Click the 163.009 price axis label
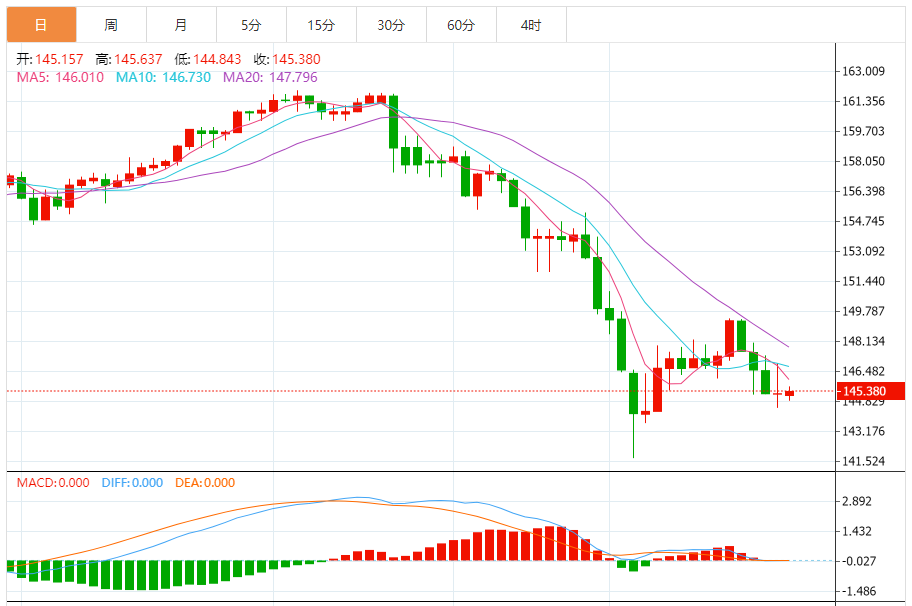This screenshot has height=606, width=912. [x=863, y=71]
